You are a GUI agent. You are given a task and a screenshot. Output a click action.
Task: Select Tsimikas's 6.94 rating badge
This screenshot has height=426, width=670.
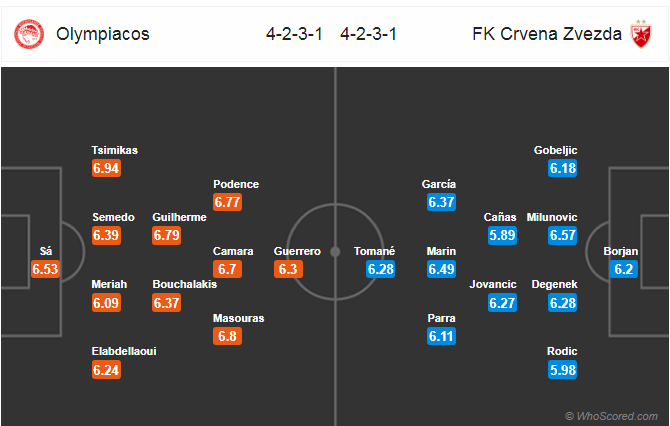point(106,168)
